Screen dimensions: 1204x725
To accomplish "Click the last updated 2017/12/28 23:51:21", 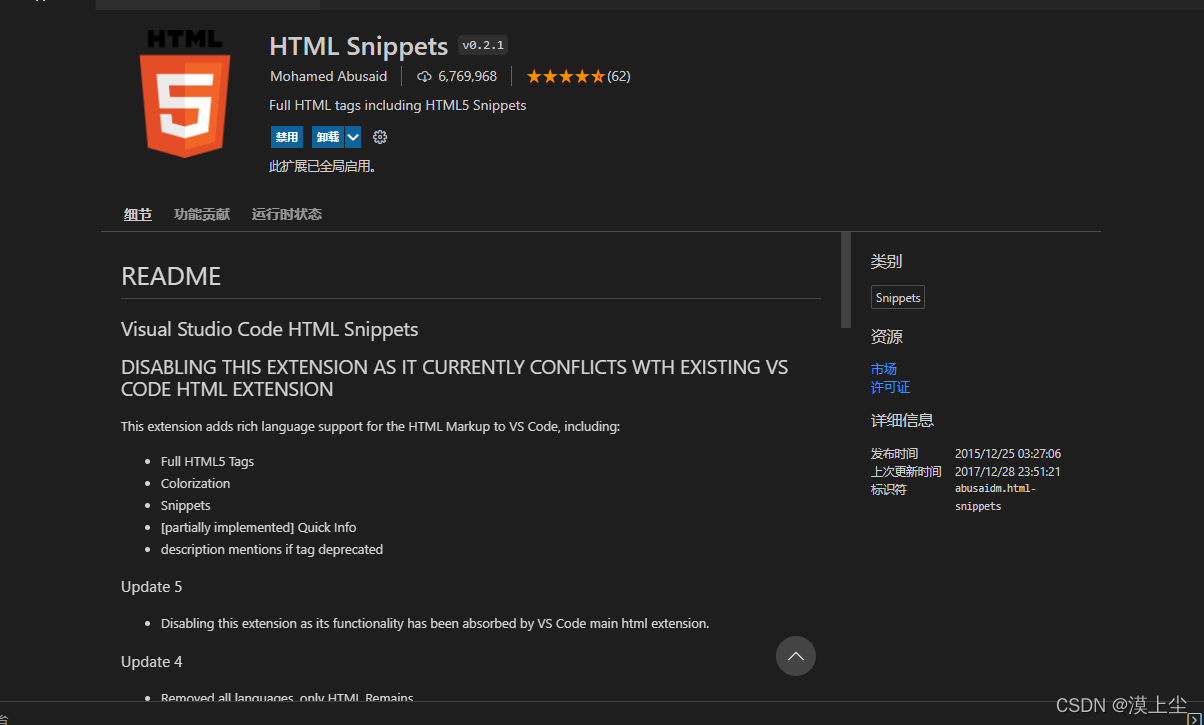I will click(1008, 472).
